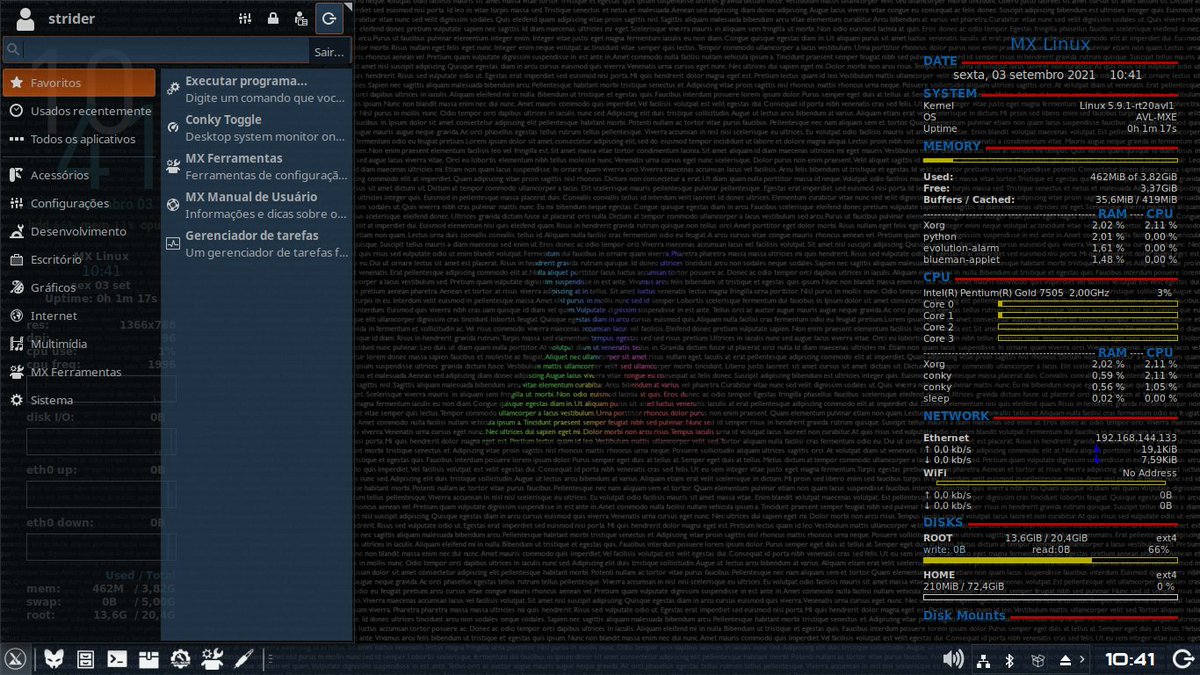Open settings manager sliders icon in menu header

[x=245, y=18]
